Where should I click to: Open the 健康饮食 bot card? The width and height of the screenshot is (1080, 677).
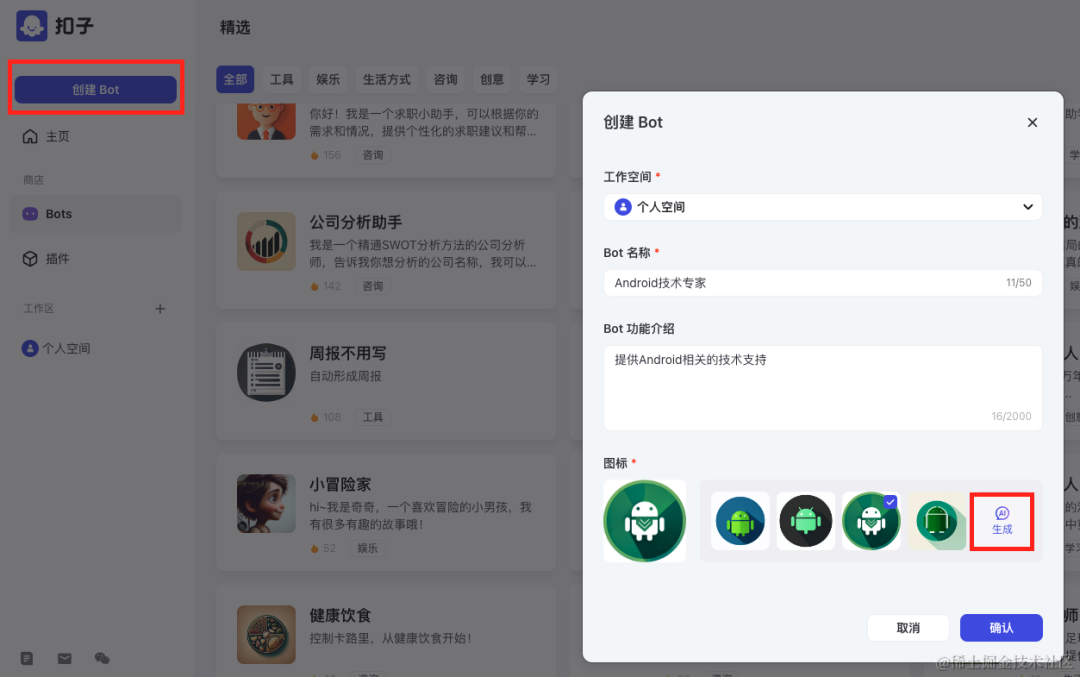pos(386,630)
